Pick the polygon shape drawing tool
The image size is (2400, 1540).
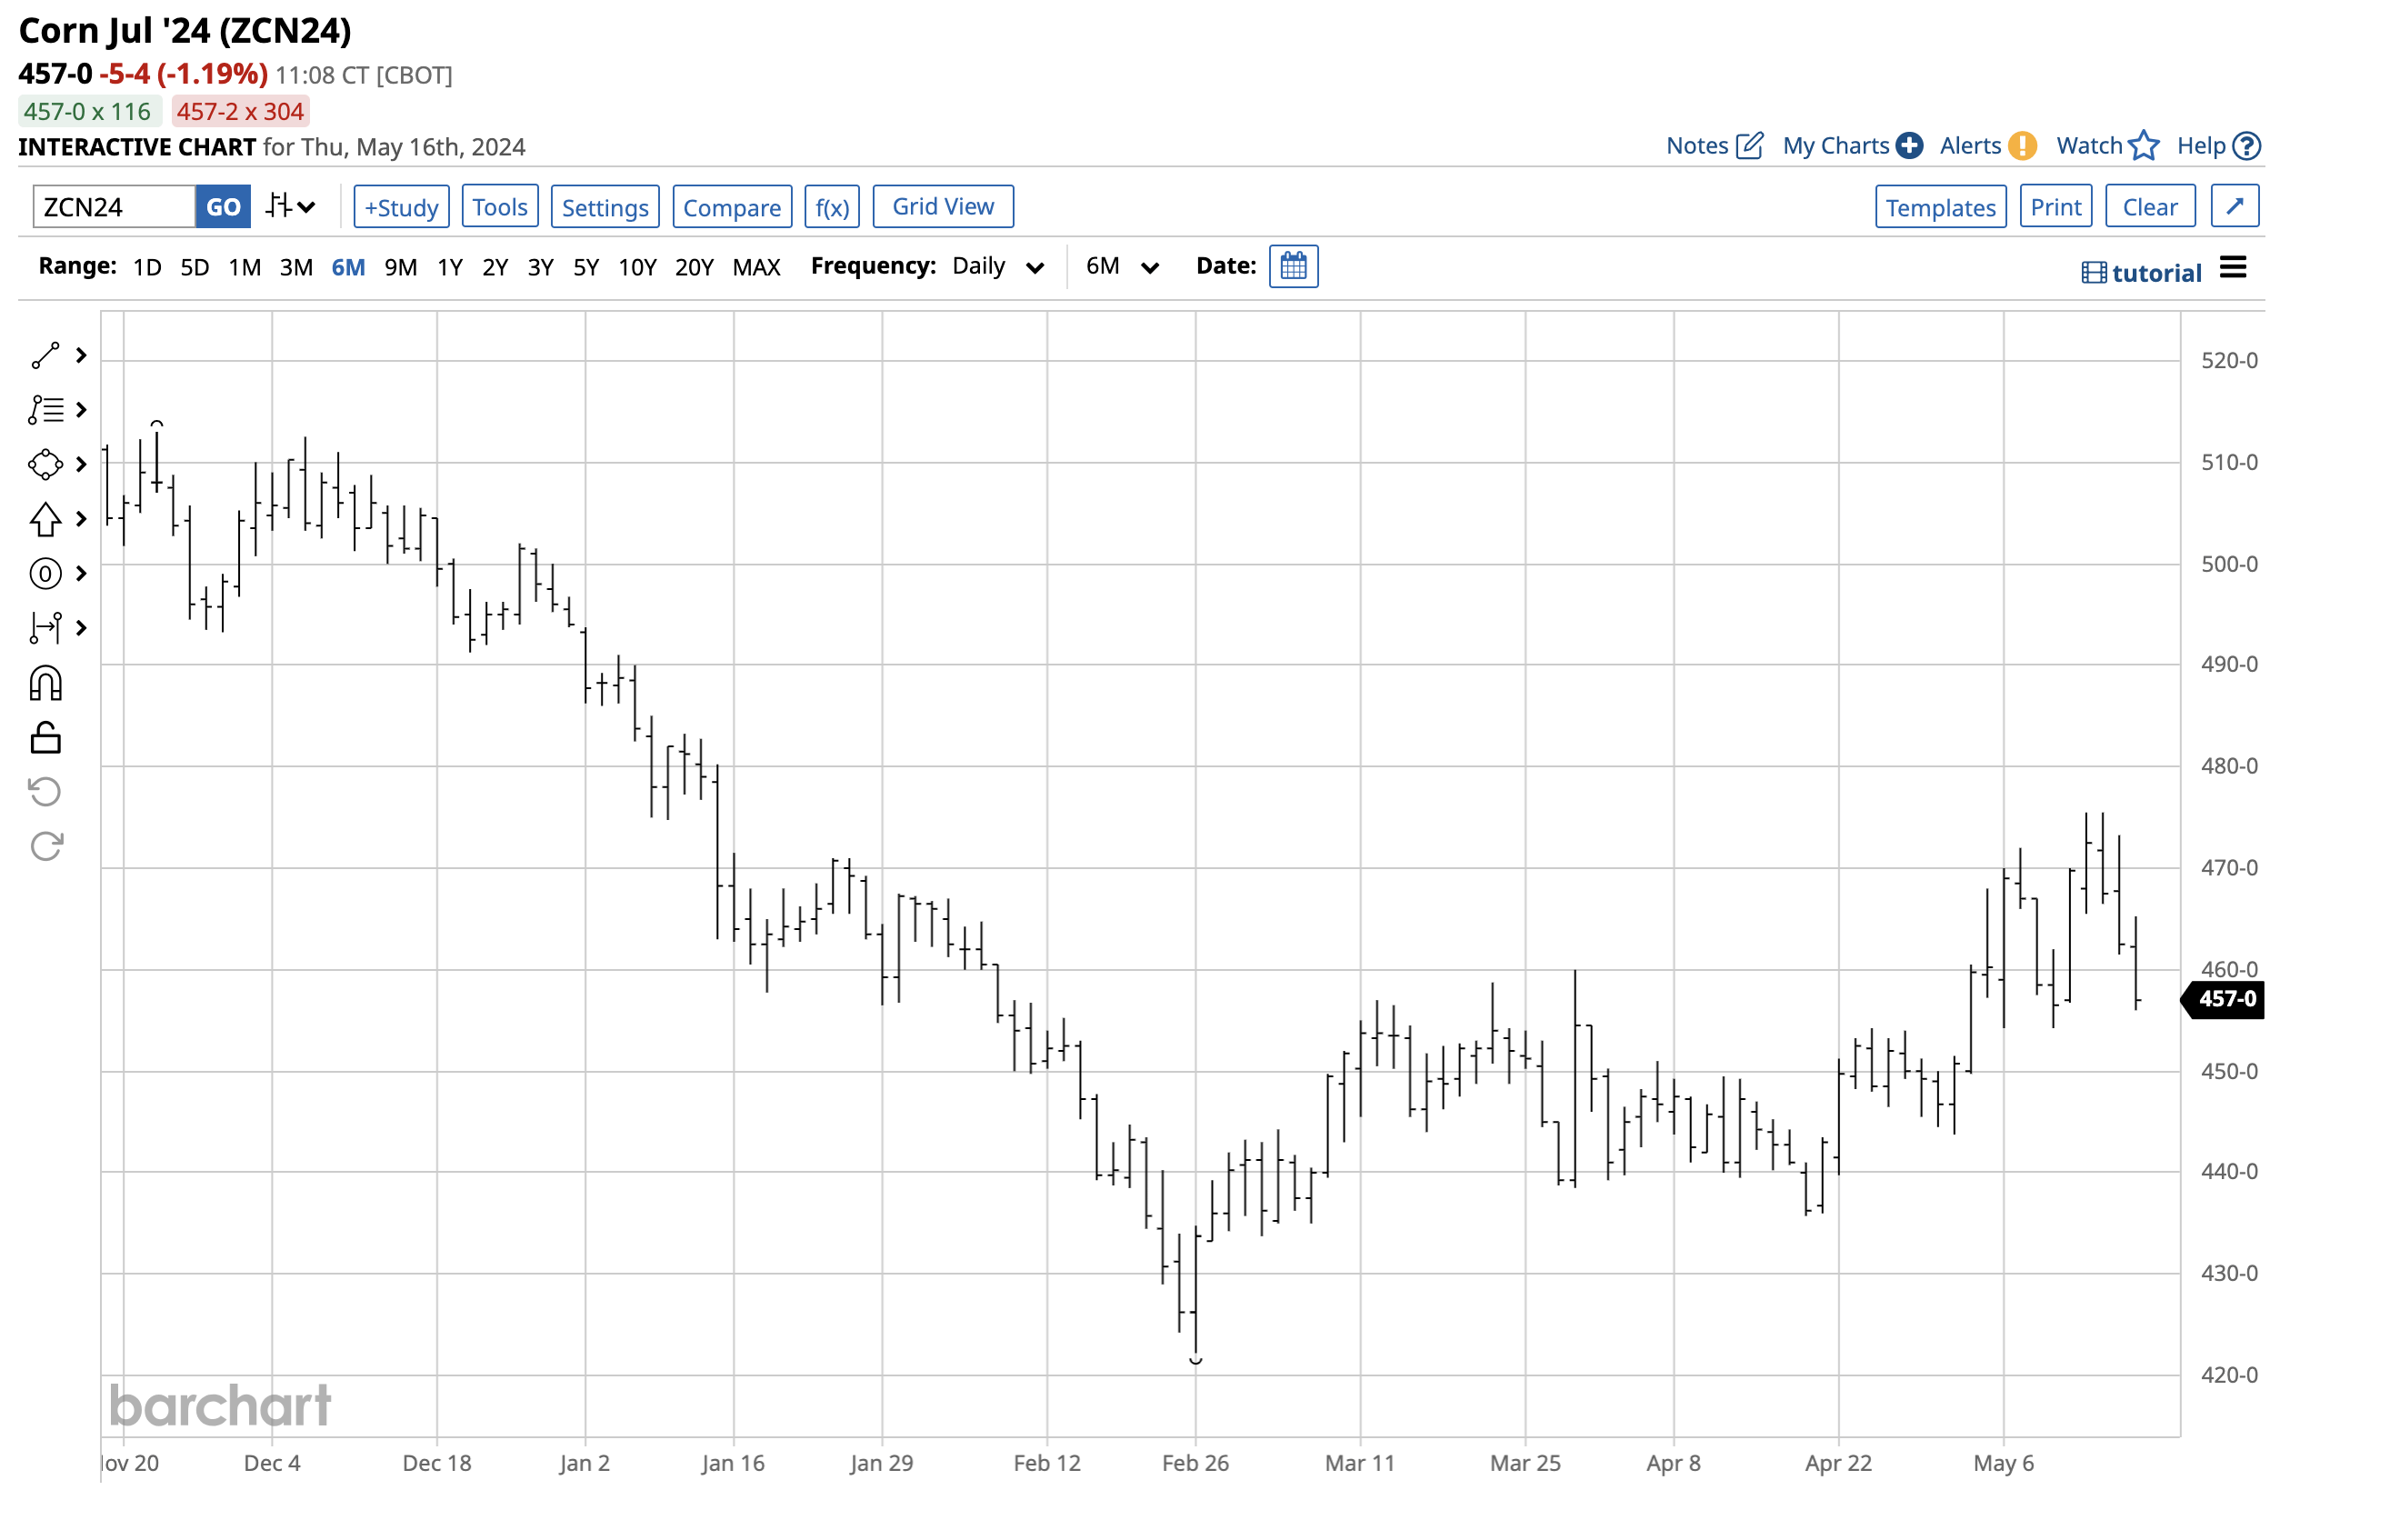point(45,464)
